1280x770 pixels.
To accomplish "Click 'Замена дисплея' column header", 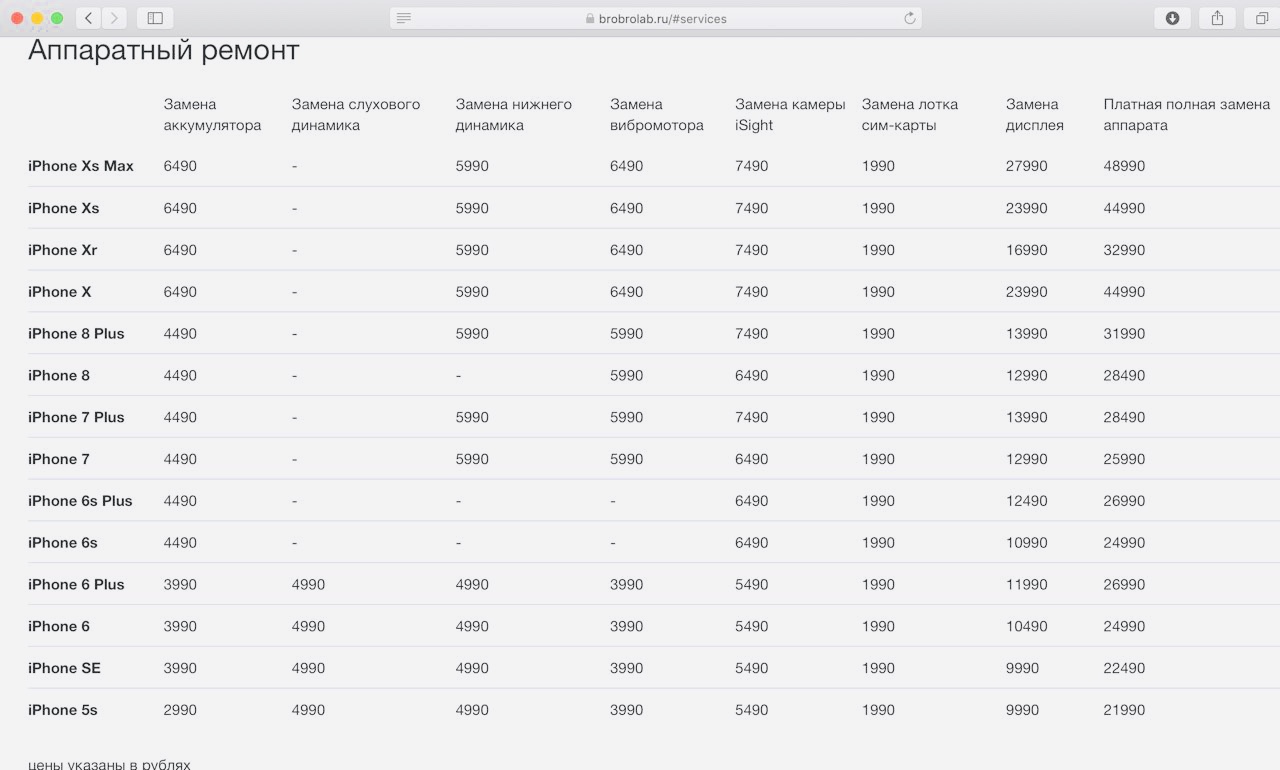I will pyautogui.click(x=1035, y=115).
